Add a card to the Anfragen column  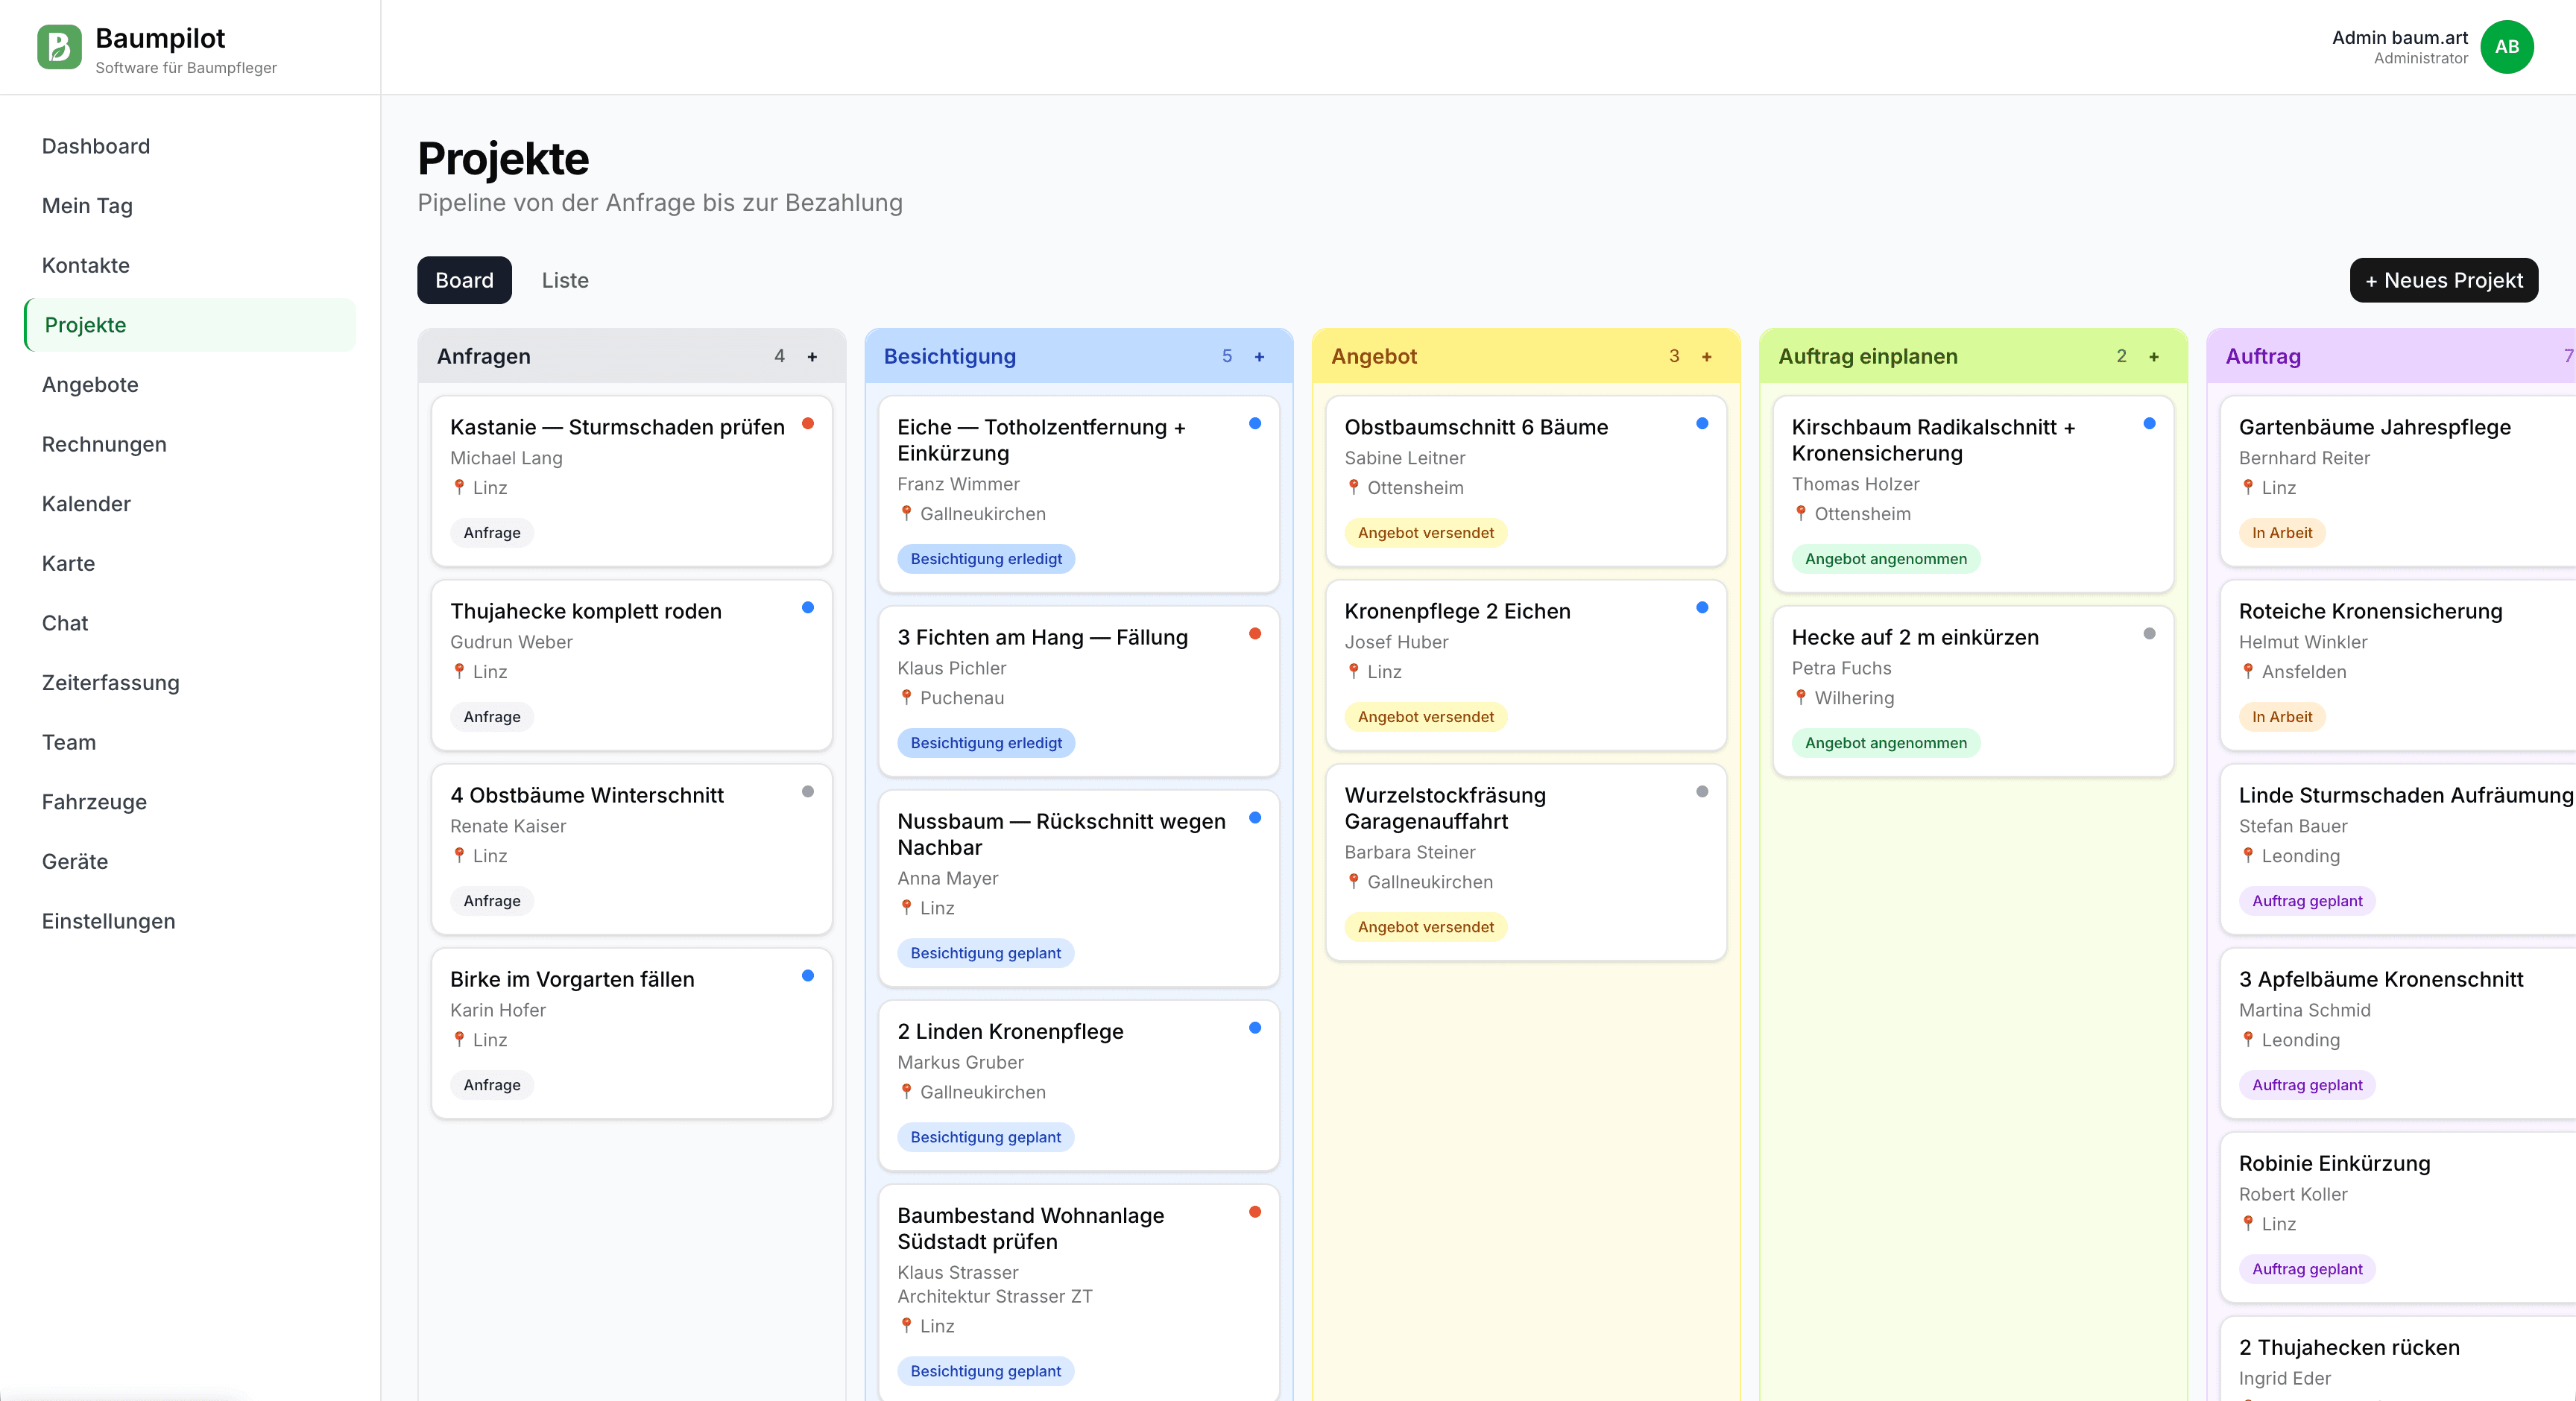click(812, 357)
